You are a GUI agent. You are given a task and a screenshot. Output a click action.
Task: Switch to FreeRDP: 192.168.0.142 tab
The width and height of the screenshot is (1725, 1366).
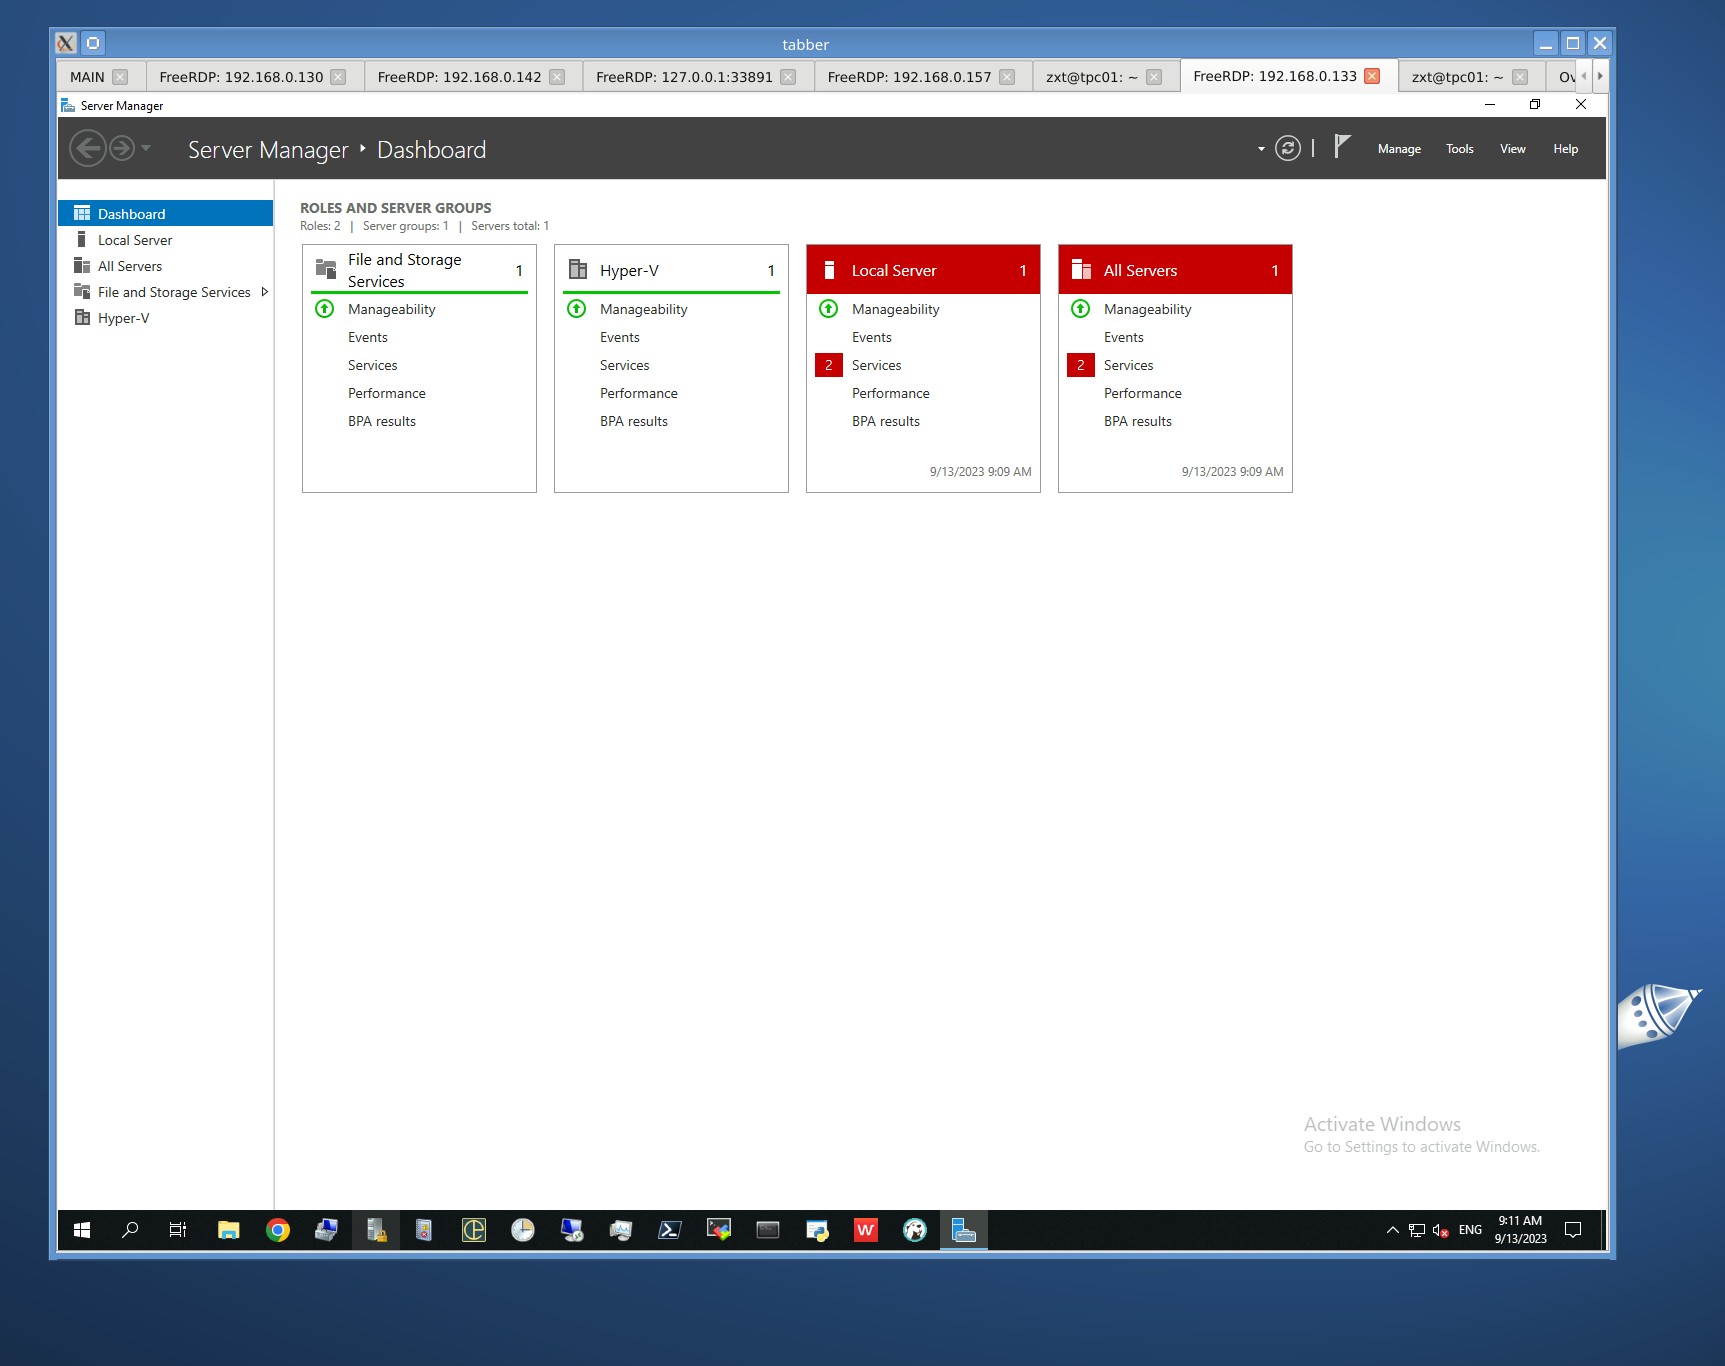[459, 77]
